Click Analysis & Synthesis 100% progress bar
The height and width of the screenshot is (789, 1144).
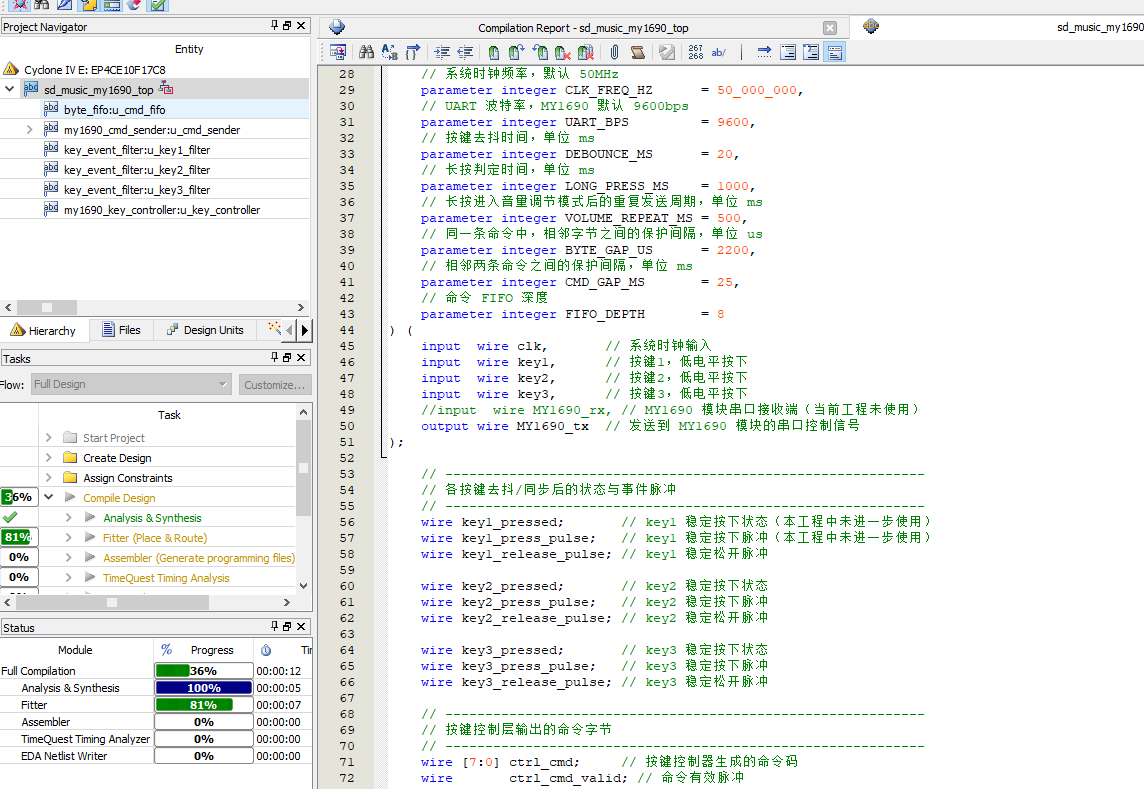coord(204,688)
